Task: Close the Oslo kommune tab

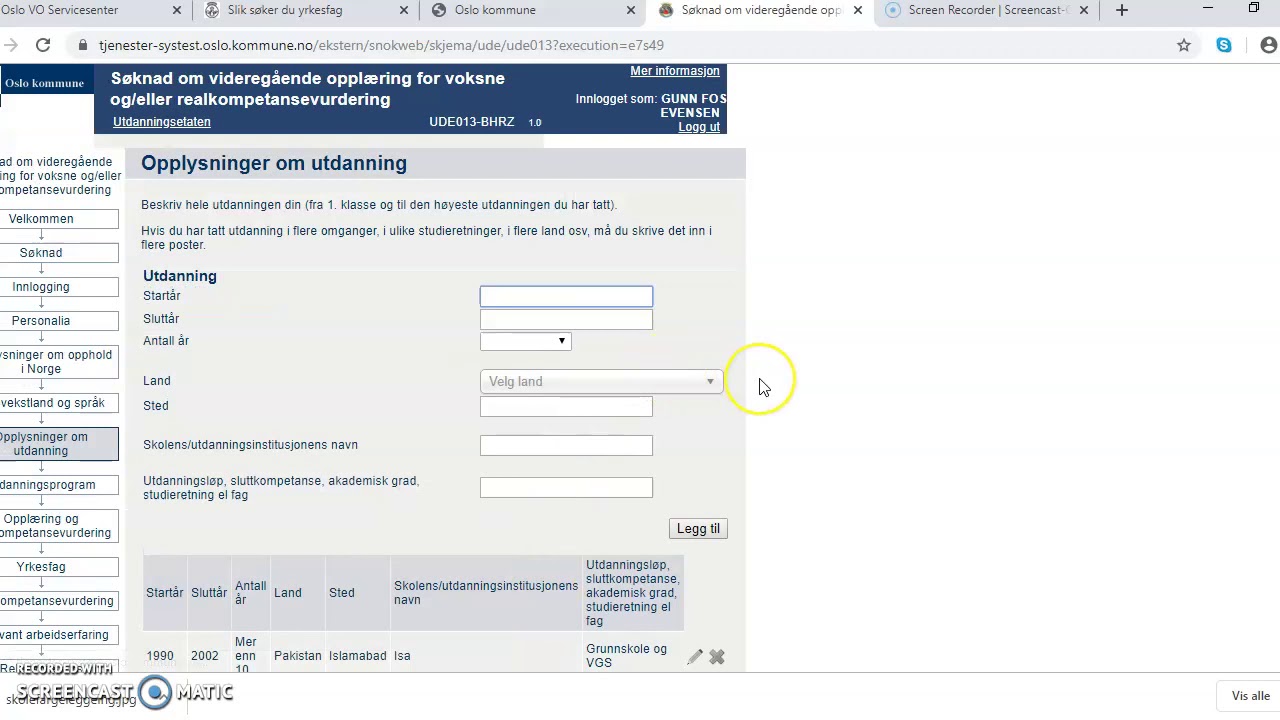Action: click(x=631, y=10)
